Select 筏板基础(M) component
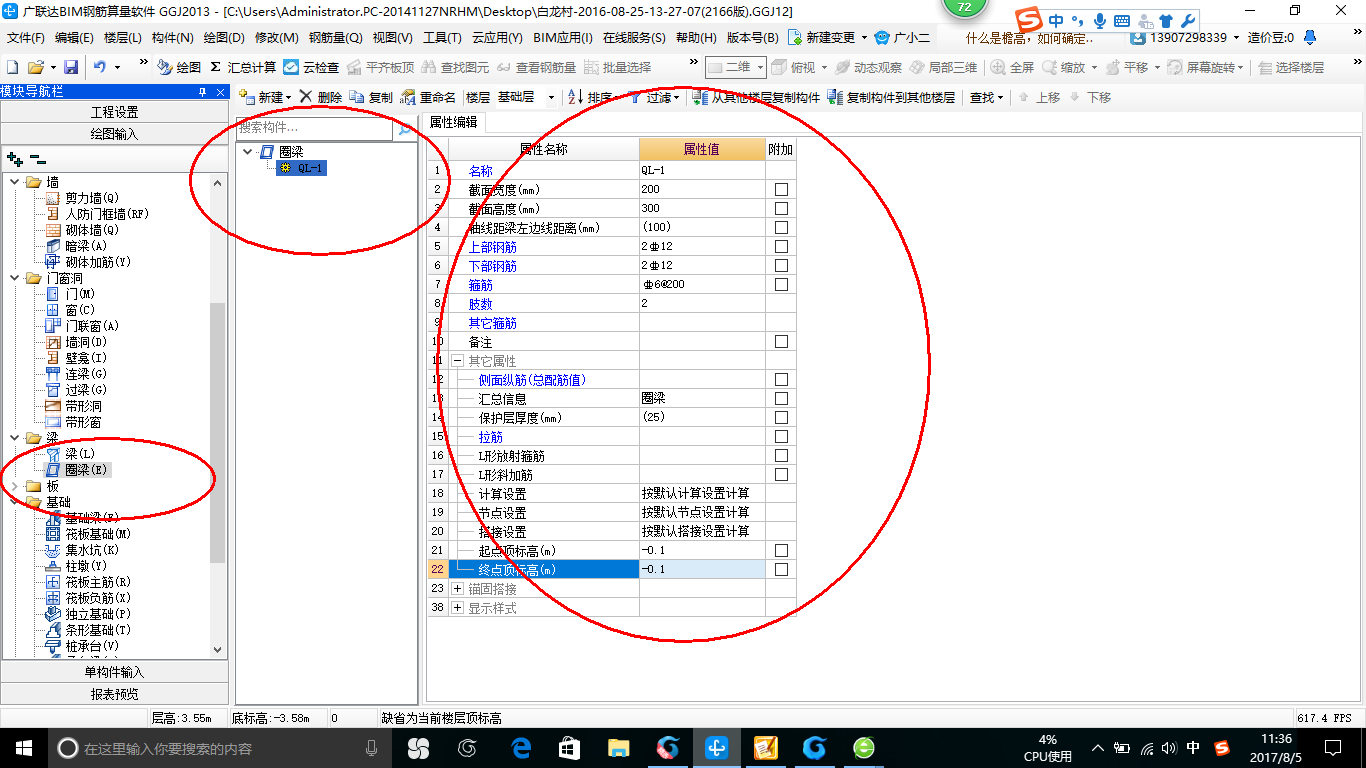The image size is (1366, 768). coord(89,534)
